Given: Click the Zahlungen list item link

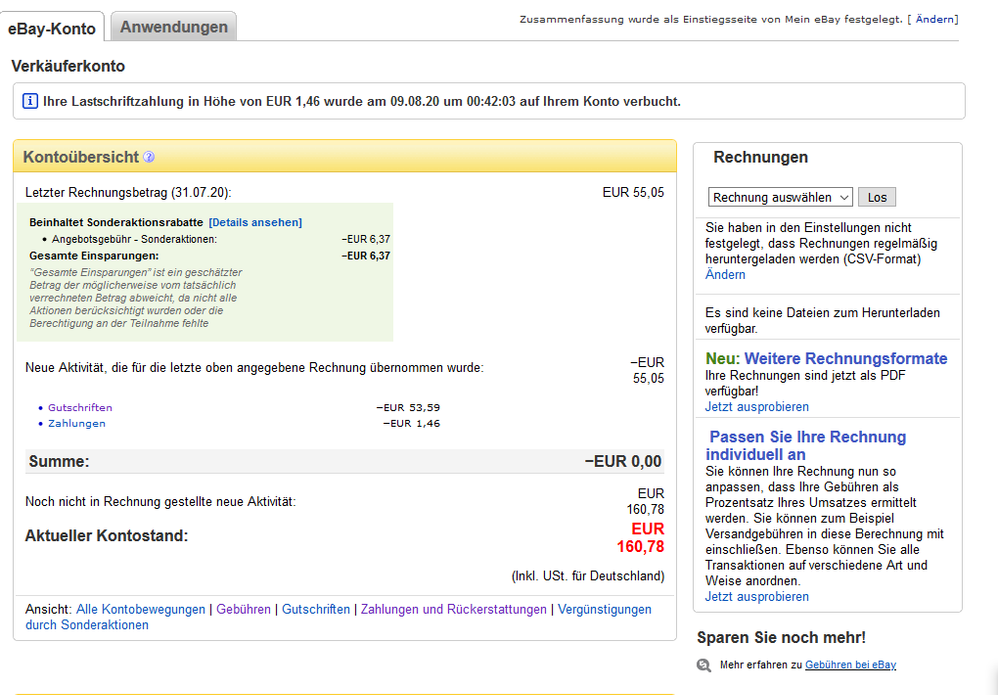Looking at the screenshot, I should [x=76, y=423].
